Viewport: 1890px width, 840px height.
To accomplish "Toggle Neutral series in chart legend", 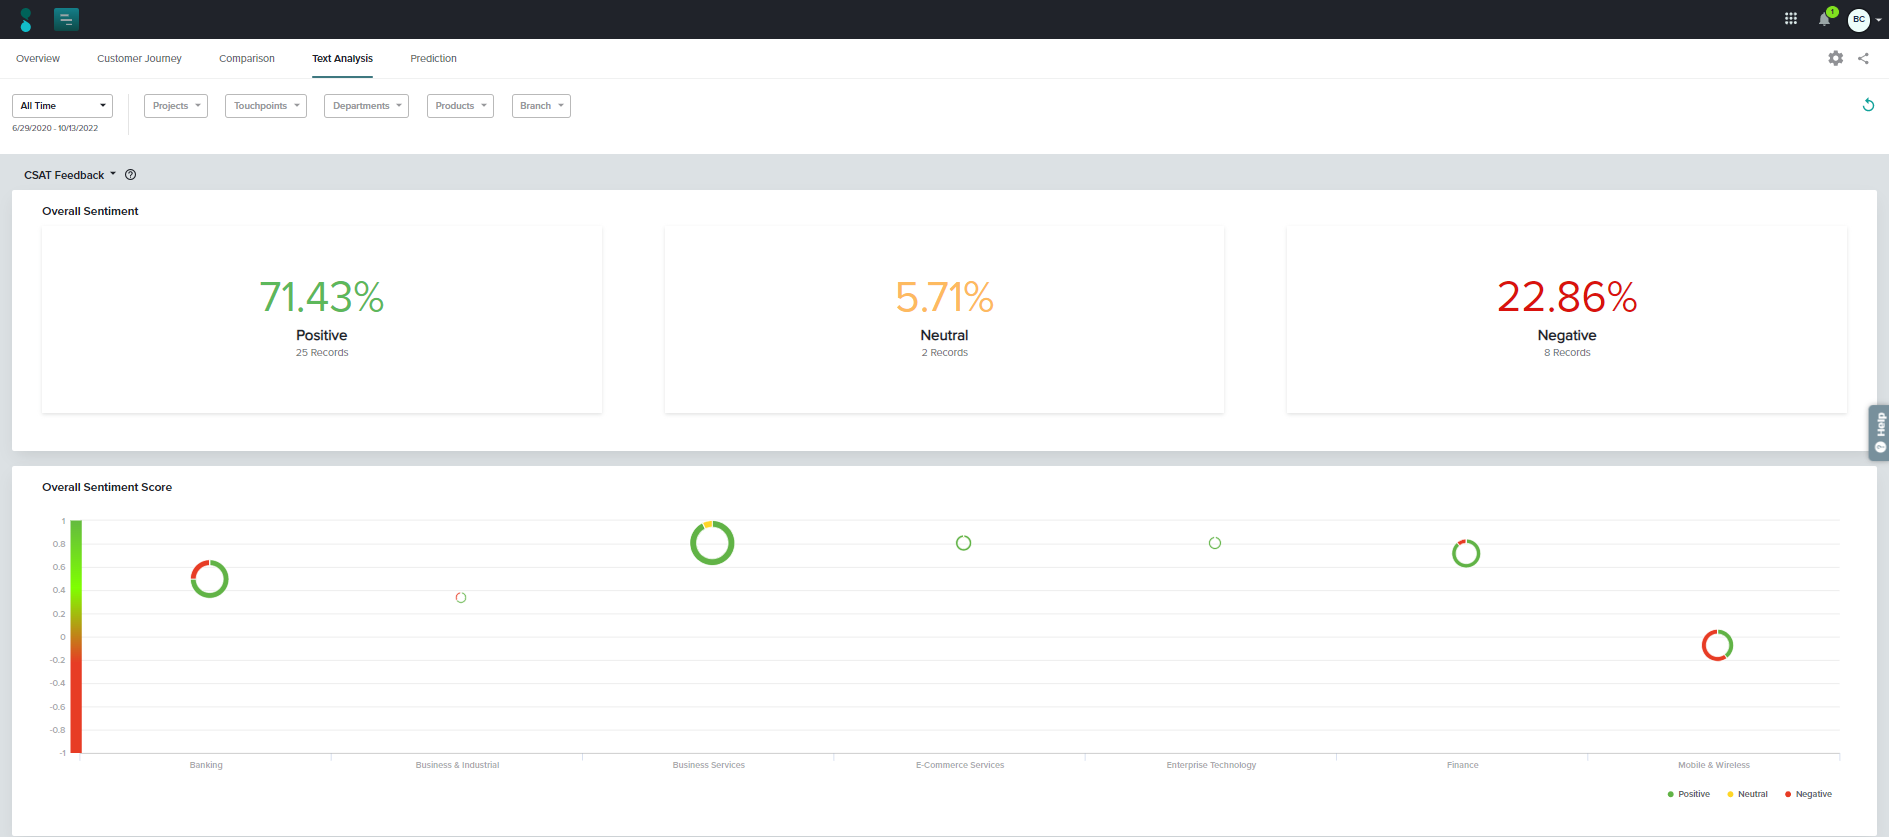I will coord(1748,794).
